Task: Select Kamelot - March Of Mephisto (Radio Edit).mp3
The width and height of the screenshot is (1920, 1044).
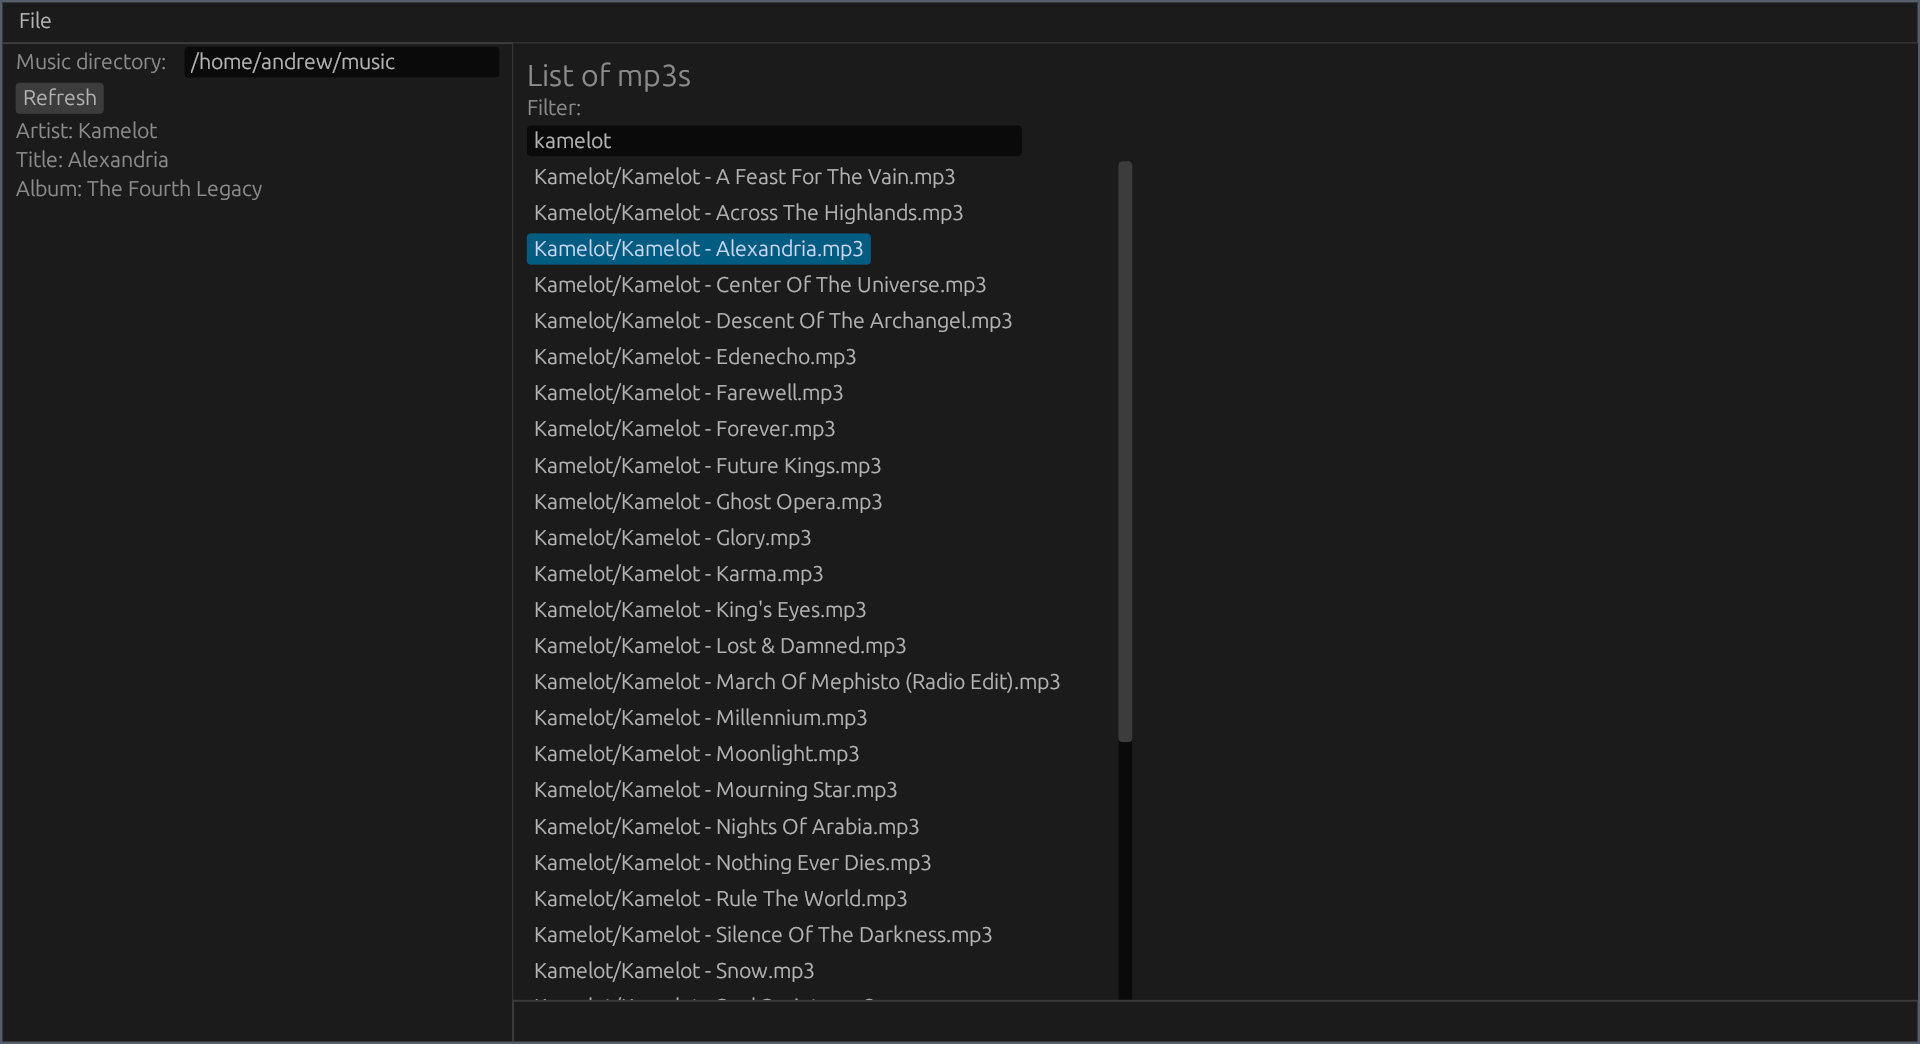Action: [797, 682]
